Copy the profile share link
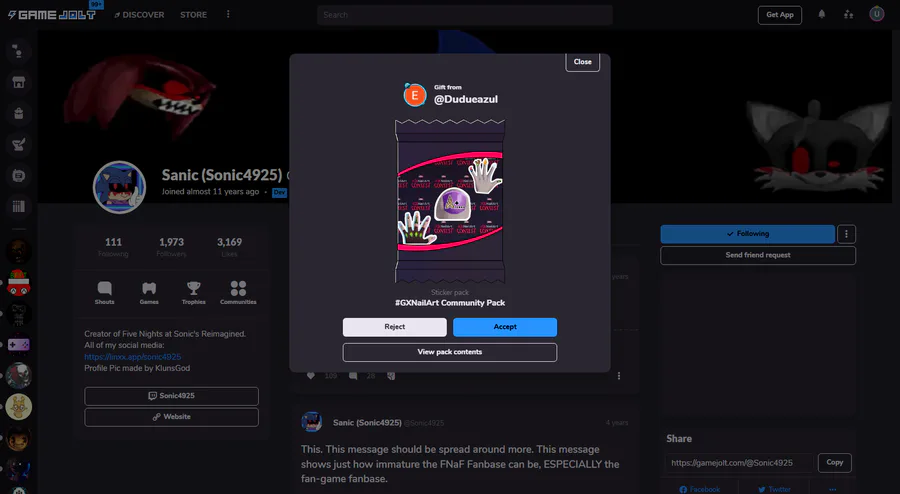This screenshot has height=494, width=900. pos(835,463)
